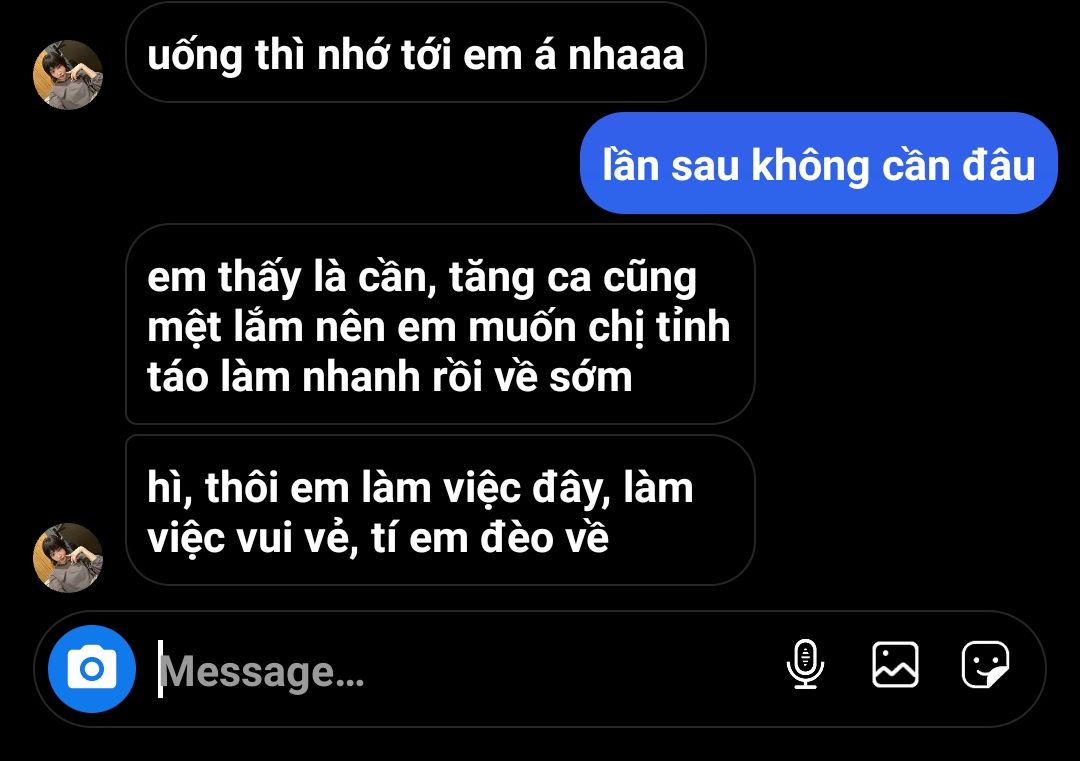View profile from the top profile picture

click(68, 74)
